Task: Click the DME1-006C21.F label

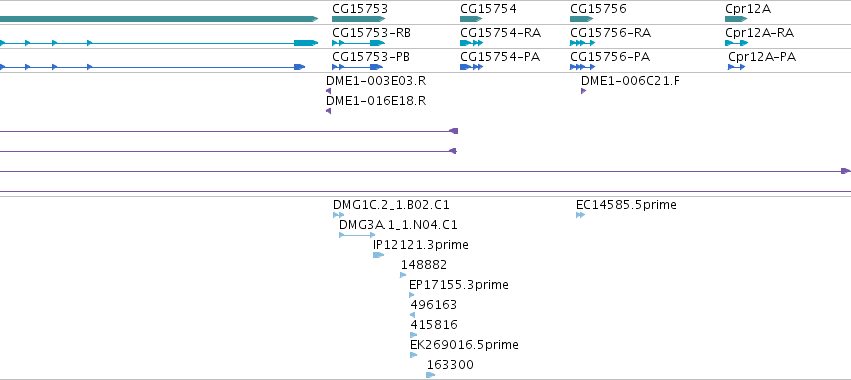Action: pyautogui.click(x=630, y=81)
